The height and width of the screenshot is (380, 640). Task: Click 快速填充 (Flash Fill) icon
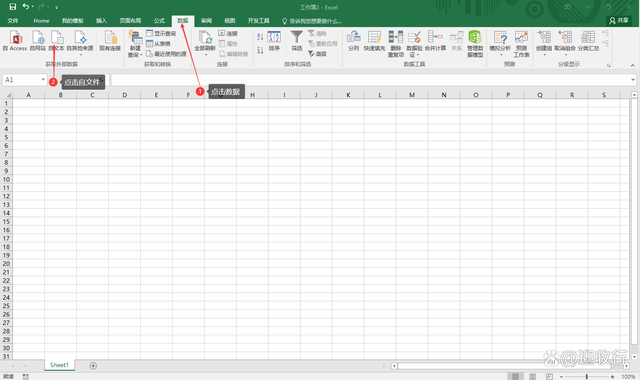[374, 40]
